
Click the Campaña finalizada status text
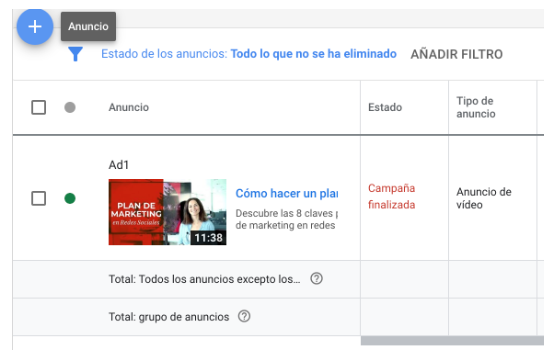391,196
